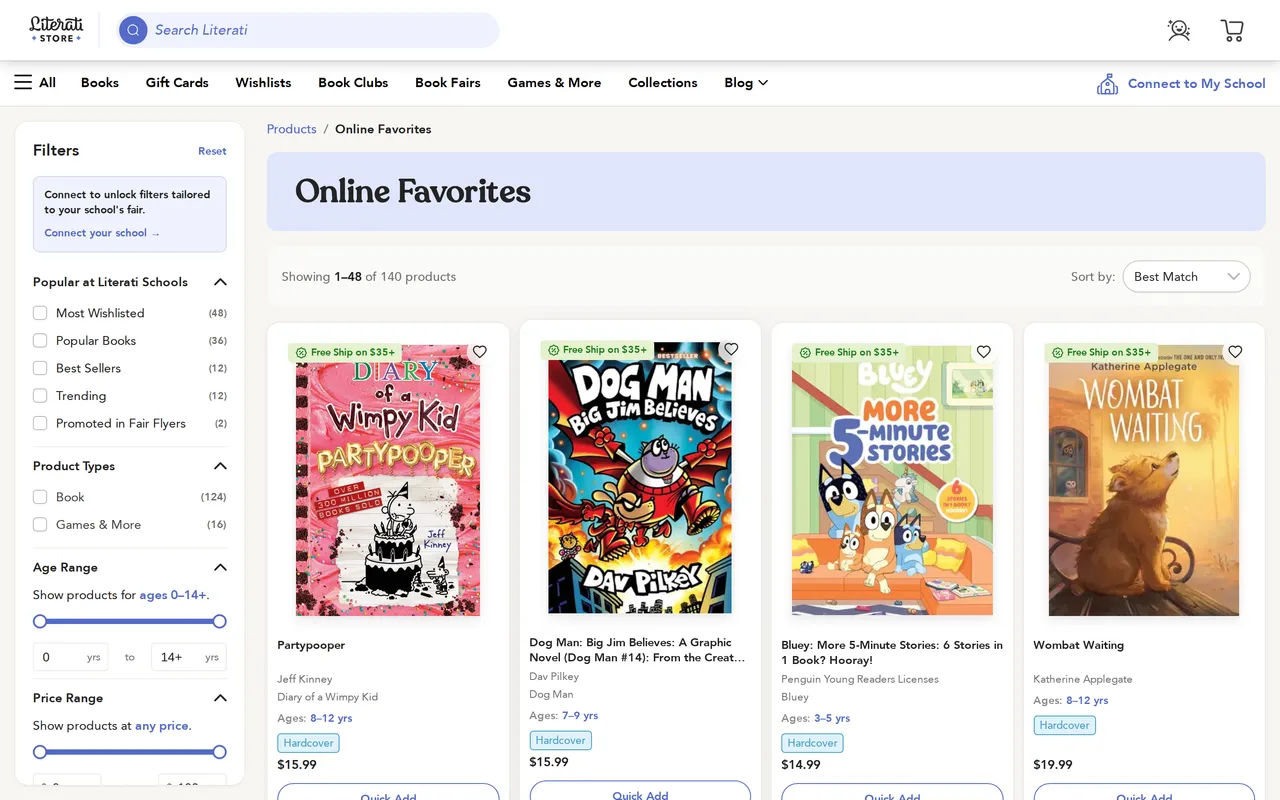Click the any price link
1280x800 pixels.
tap(161, 726)
